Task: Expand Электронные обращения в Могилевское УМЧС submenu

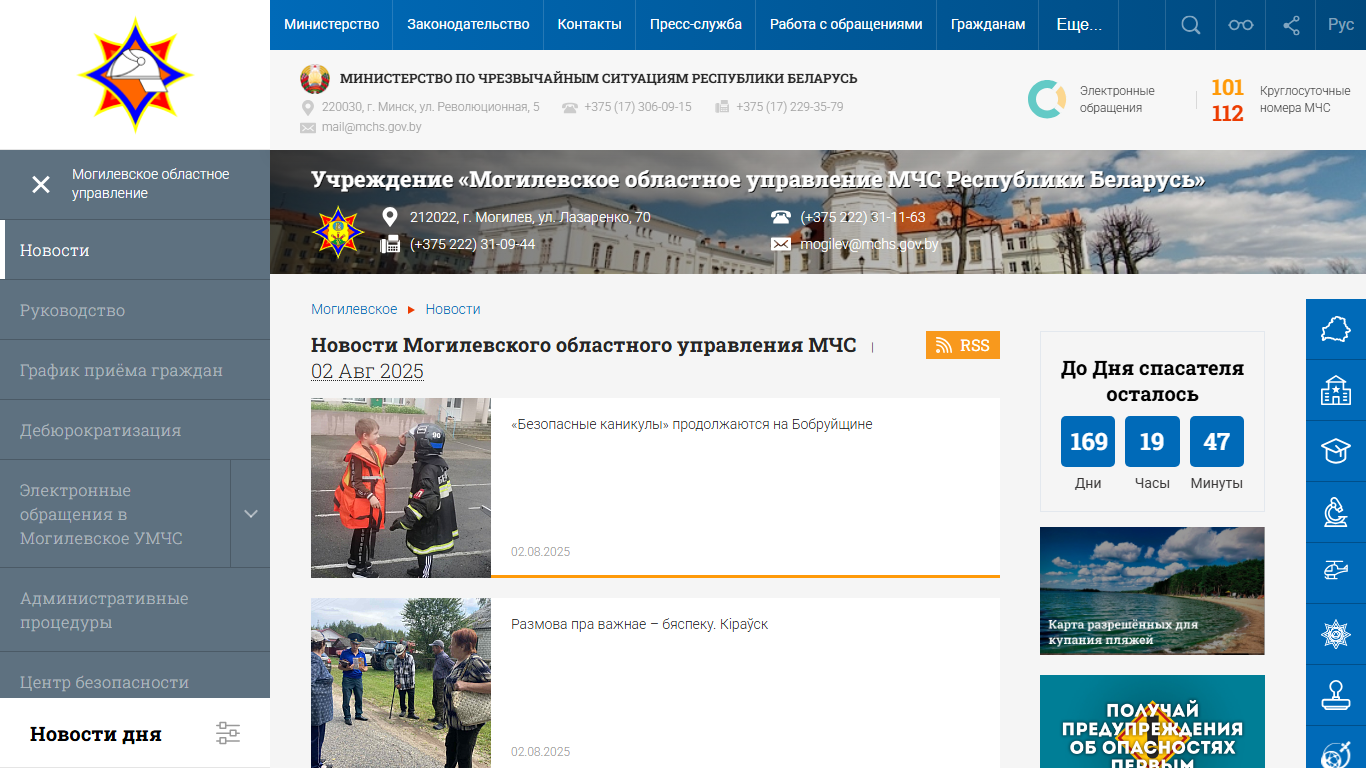Action: coord(250,514)
